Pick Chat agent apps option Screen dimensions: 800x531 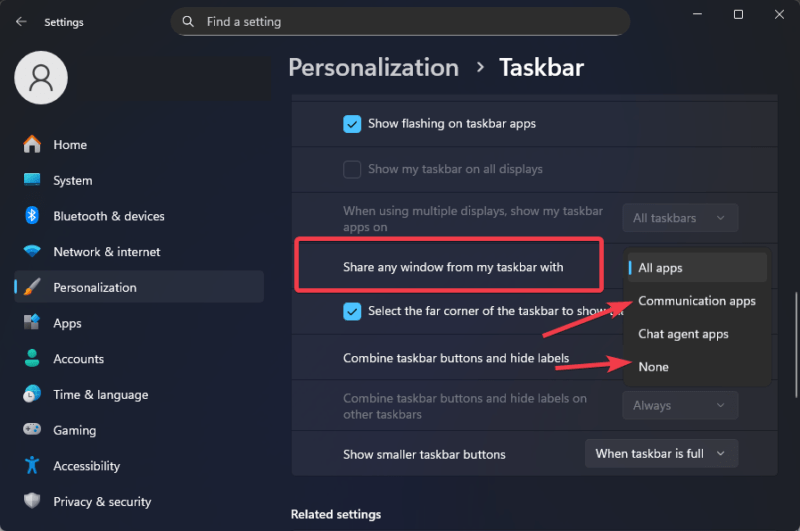pos(683,334)
